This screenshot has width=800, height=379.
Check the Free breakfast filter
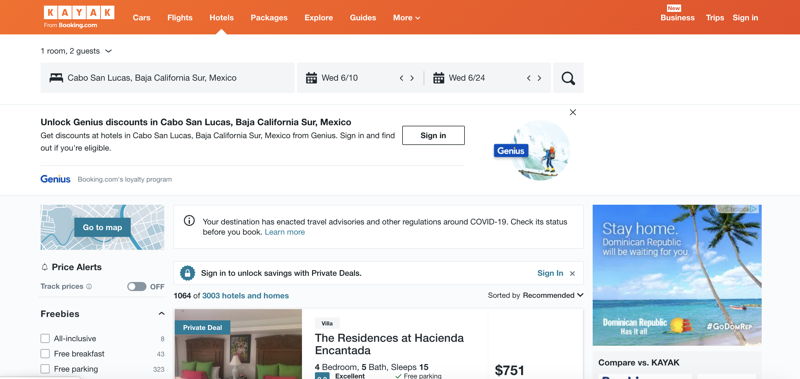pyautogui.click(x=45, y=353)
